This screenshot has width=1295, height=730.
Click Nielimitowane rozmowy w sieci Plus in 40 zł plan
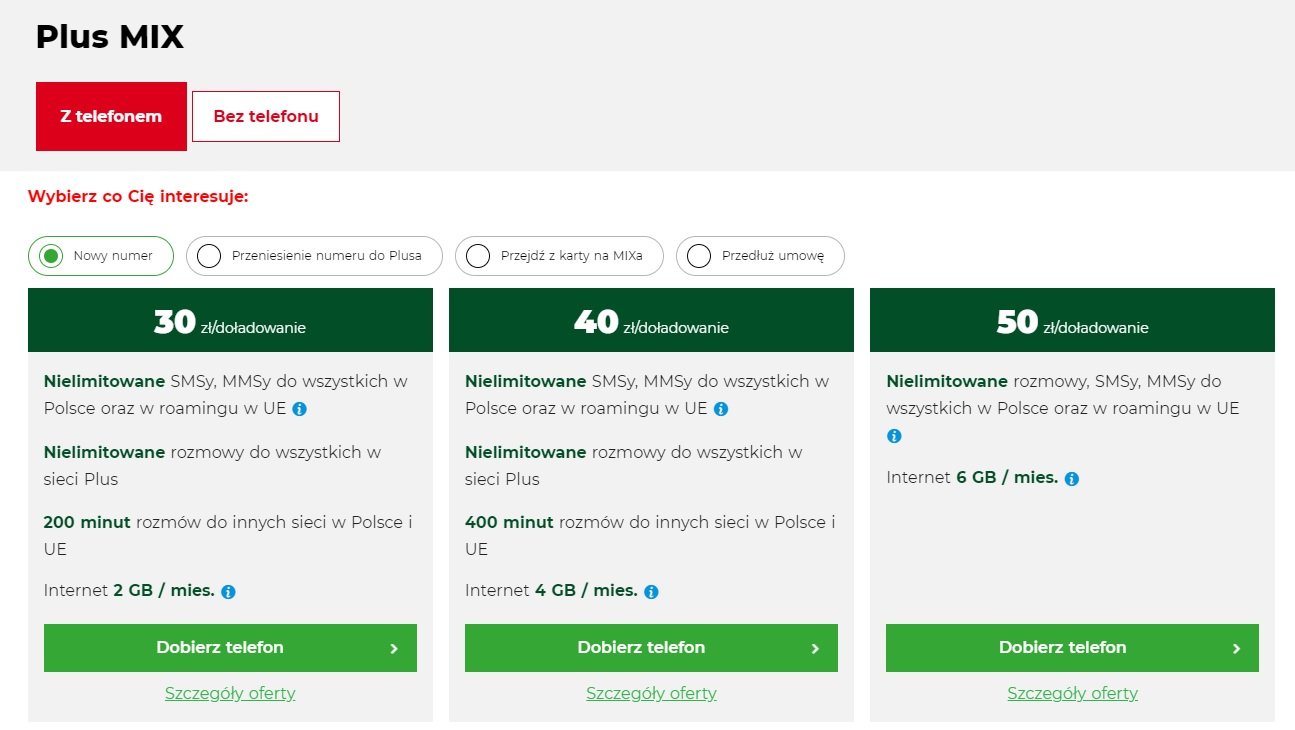[633, 466]
